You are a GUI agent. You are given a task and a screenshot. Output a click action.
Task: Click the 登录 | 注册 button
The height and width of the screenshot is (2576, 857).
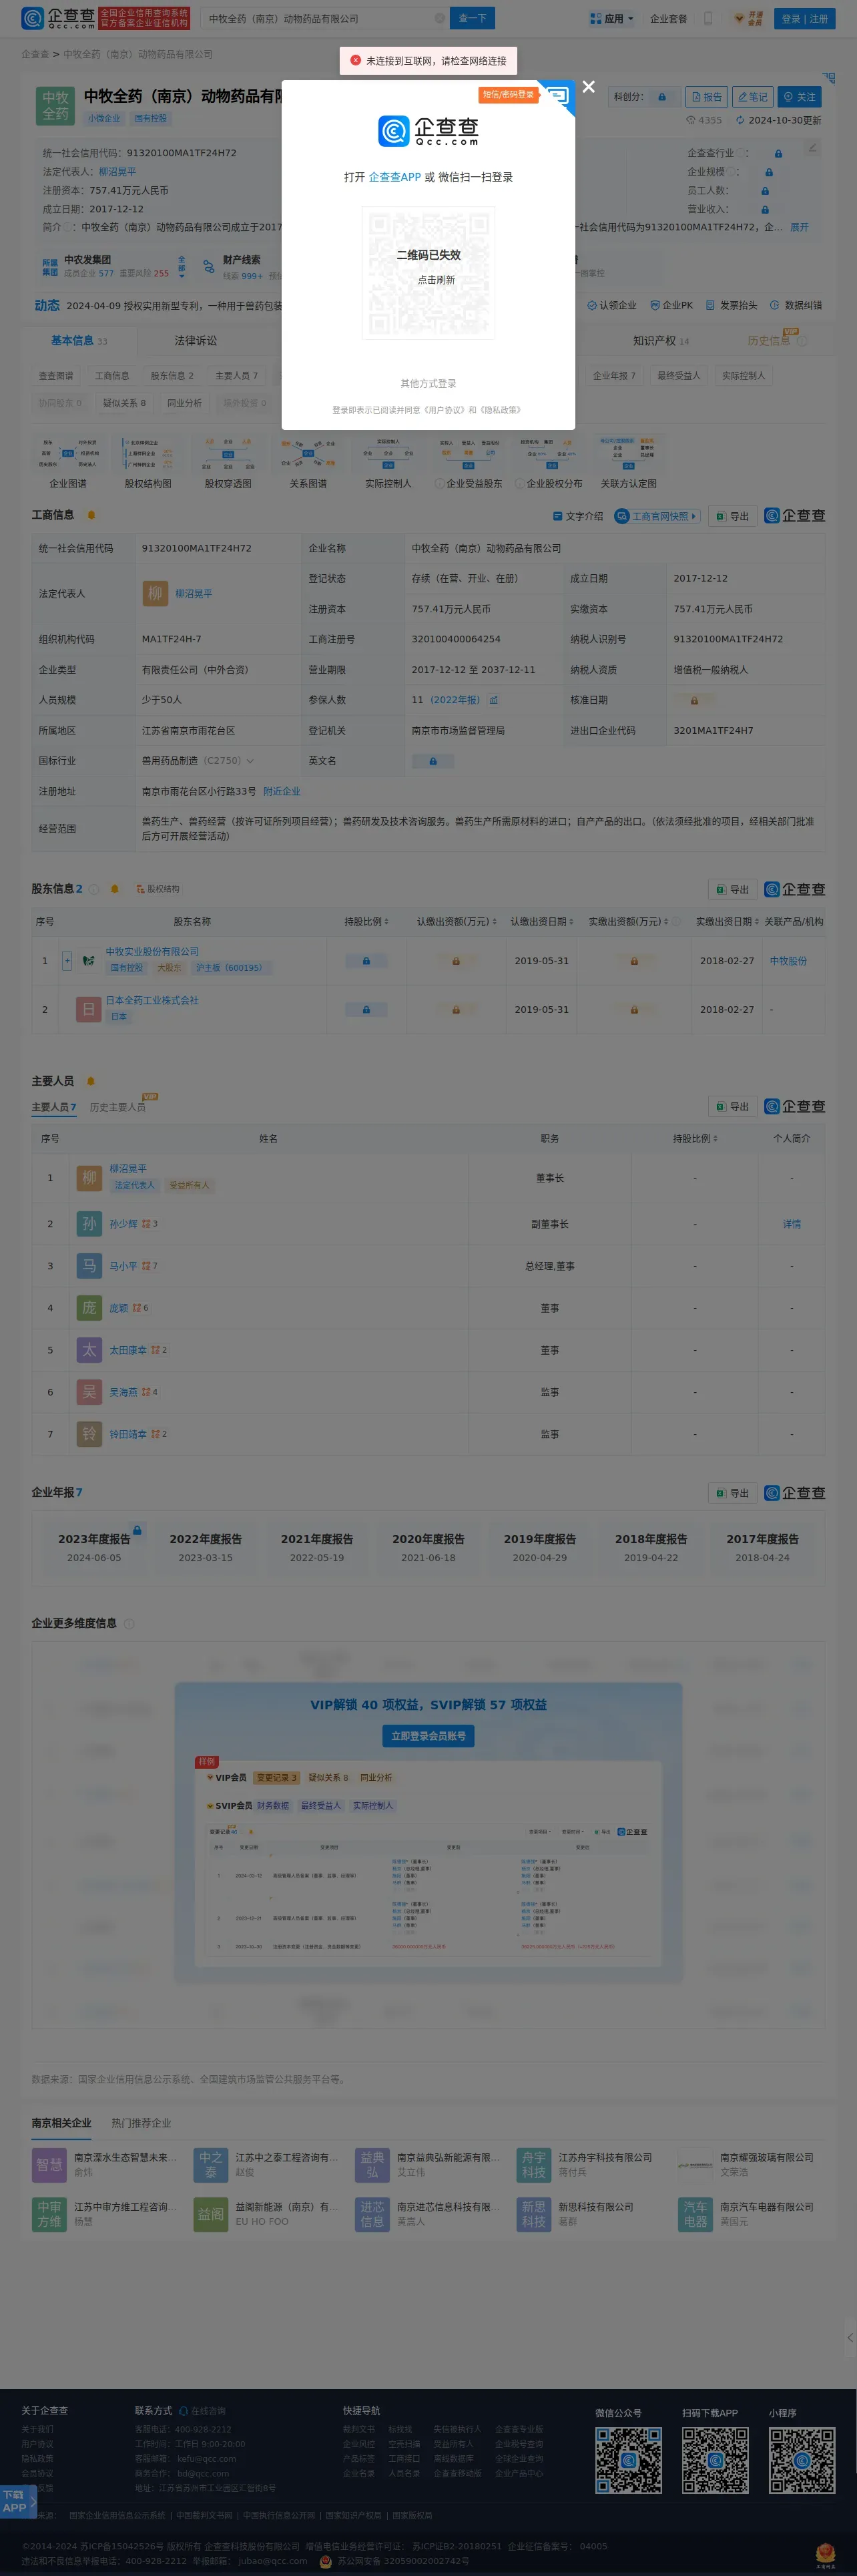[x=804, y=18]
